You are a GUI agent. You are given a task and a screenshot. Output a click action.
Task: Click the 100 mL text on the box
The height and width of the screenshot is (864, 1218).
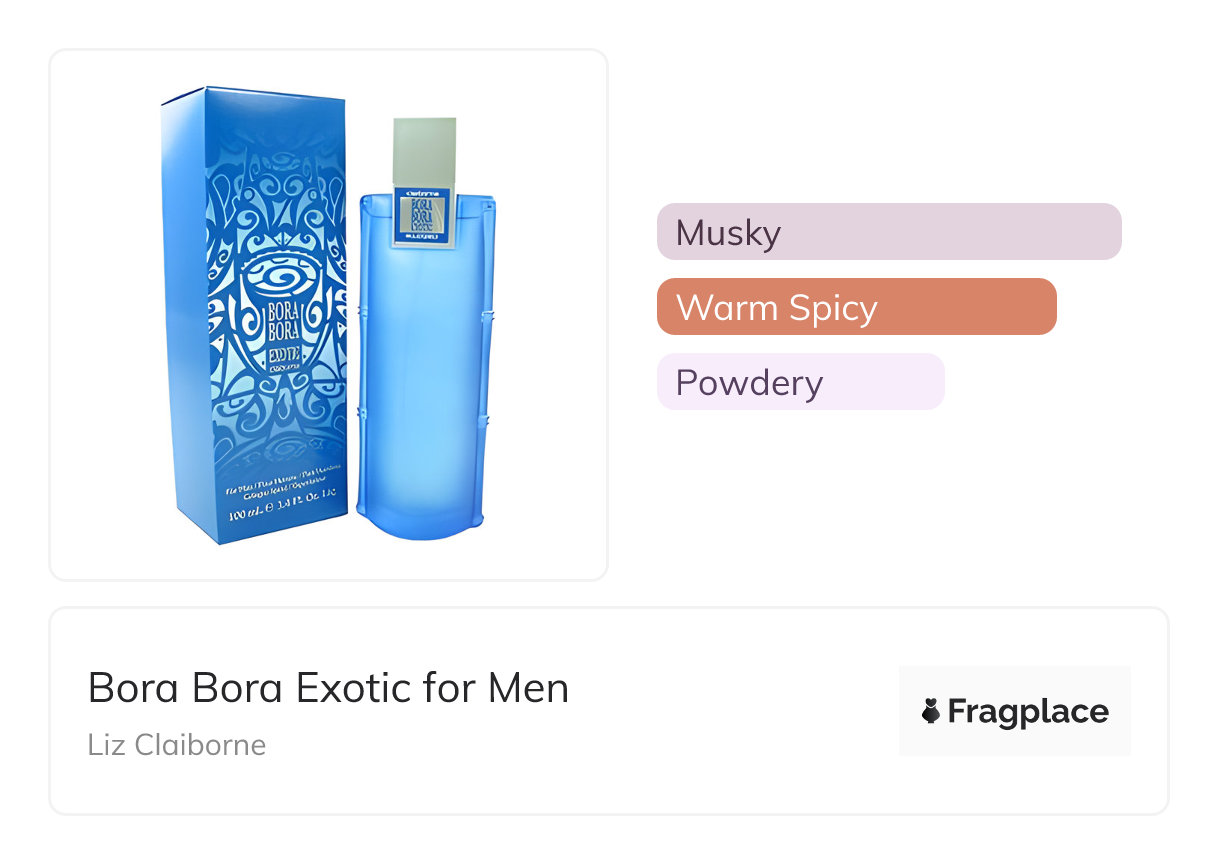245,517
